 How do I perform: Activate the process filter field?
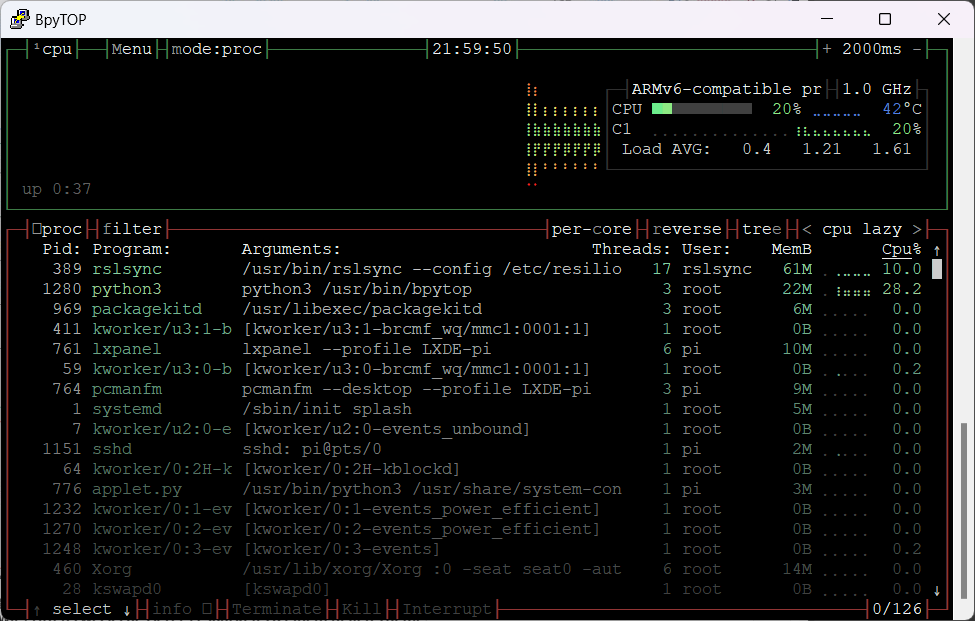[x=132, y=229]
